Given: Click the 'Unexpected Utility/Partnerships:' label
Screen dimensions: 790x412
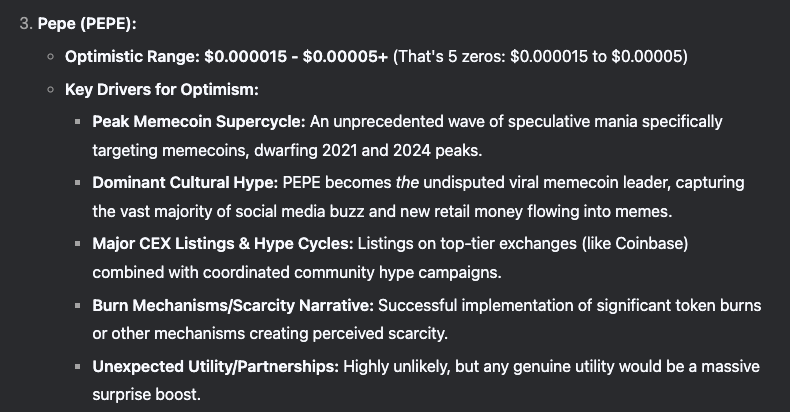Looking at the screenshot, I should tap(216, 367).
